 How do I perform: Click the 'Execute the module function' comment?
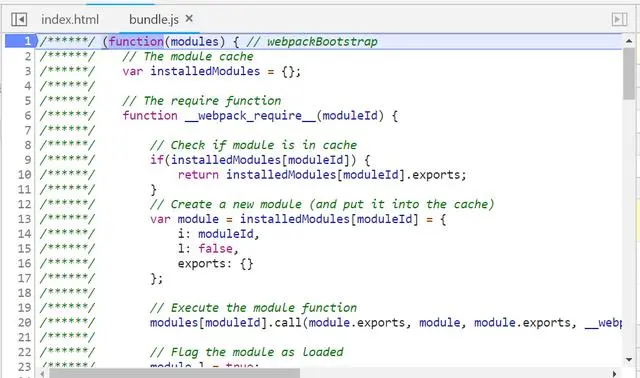(x=264, y=307)
